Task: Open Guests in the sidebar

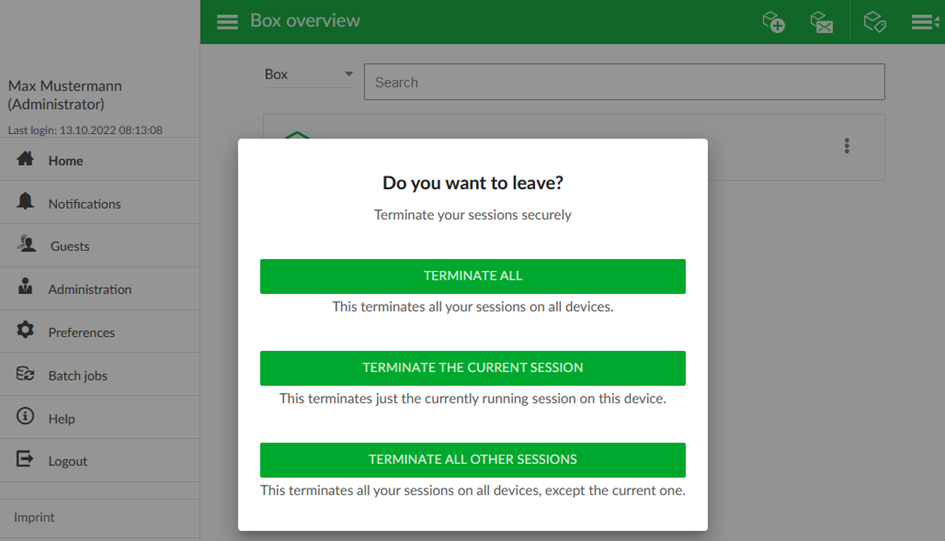Action: pyautogui.click(x=100, y=246)
